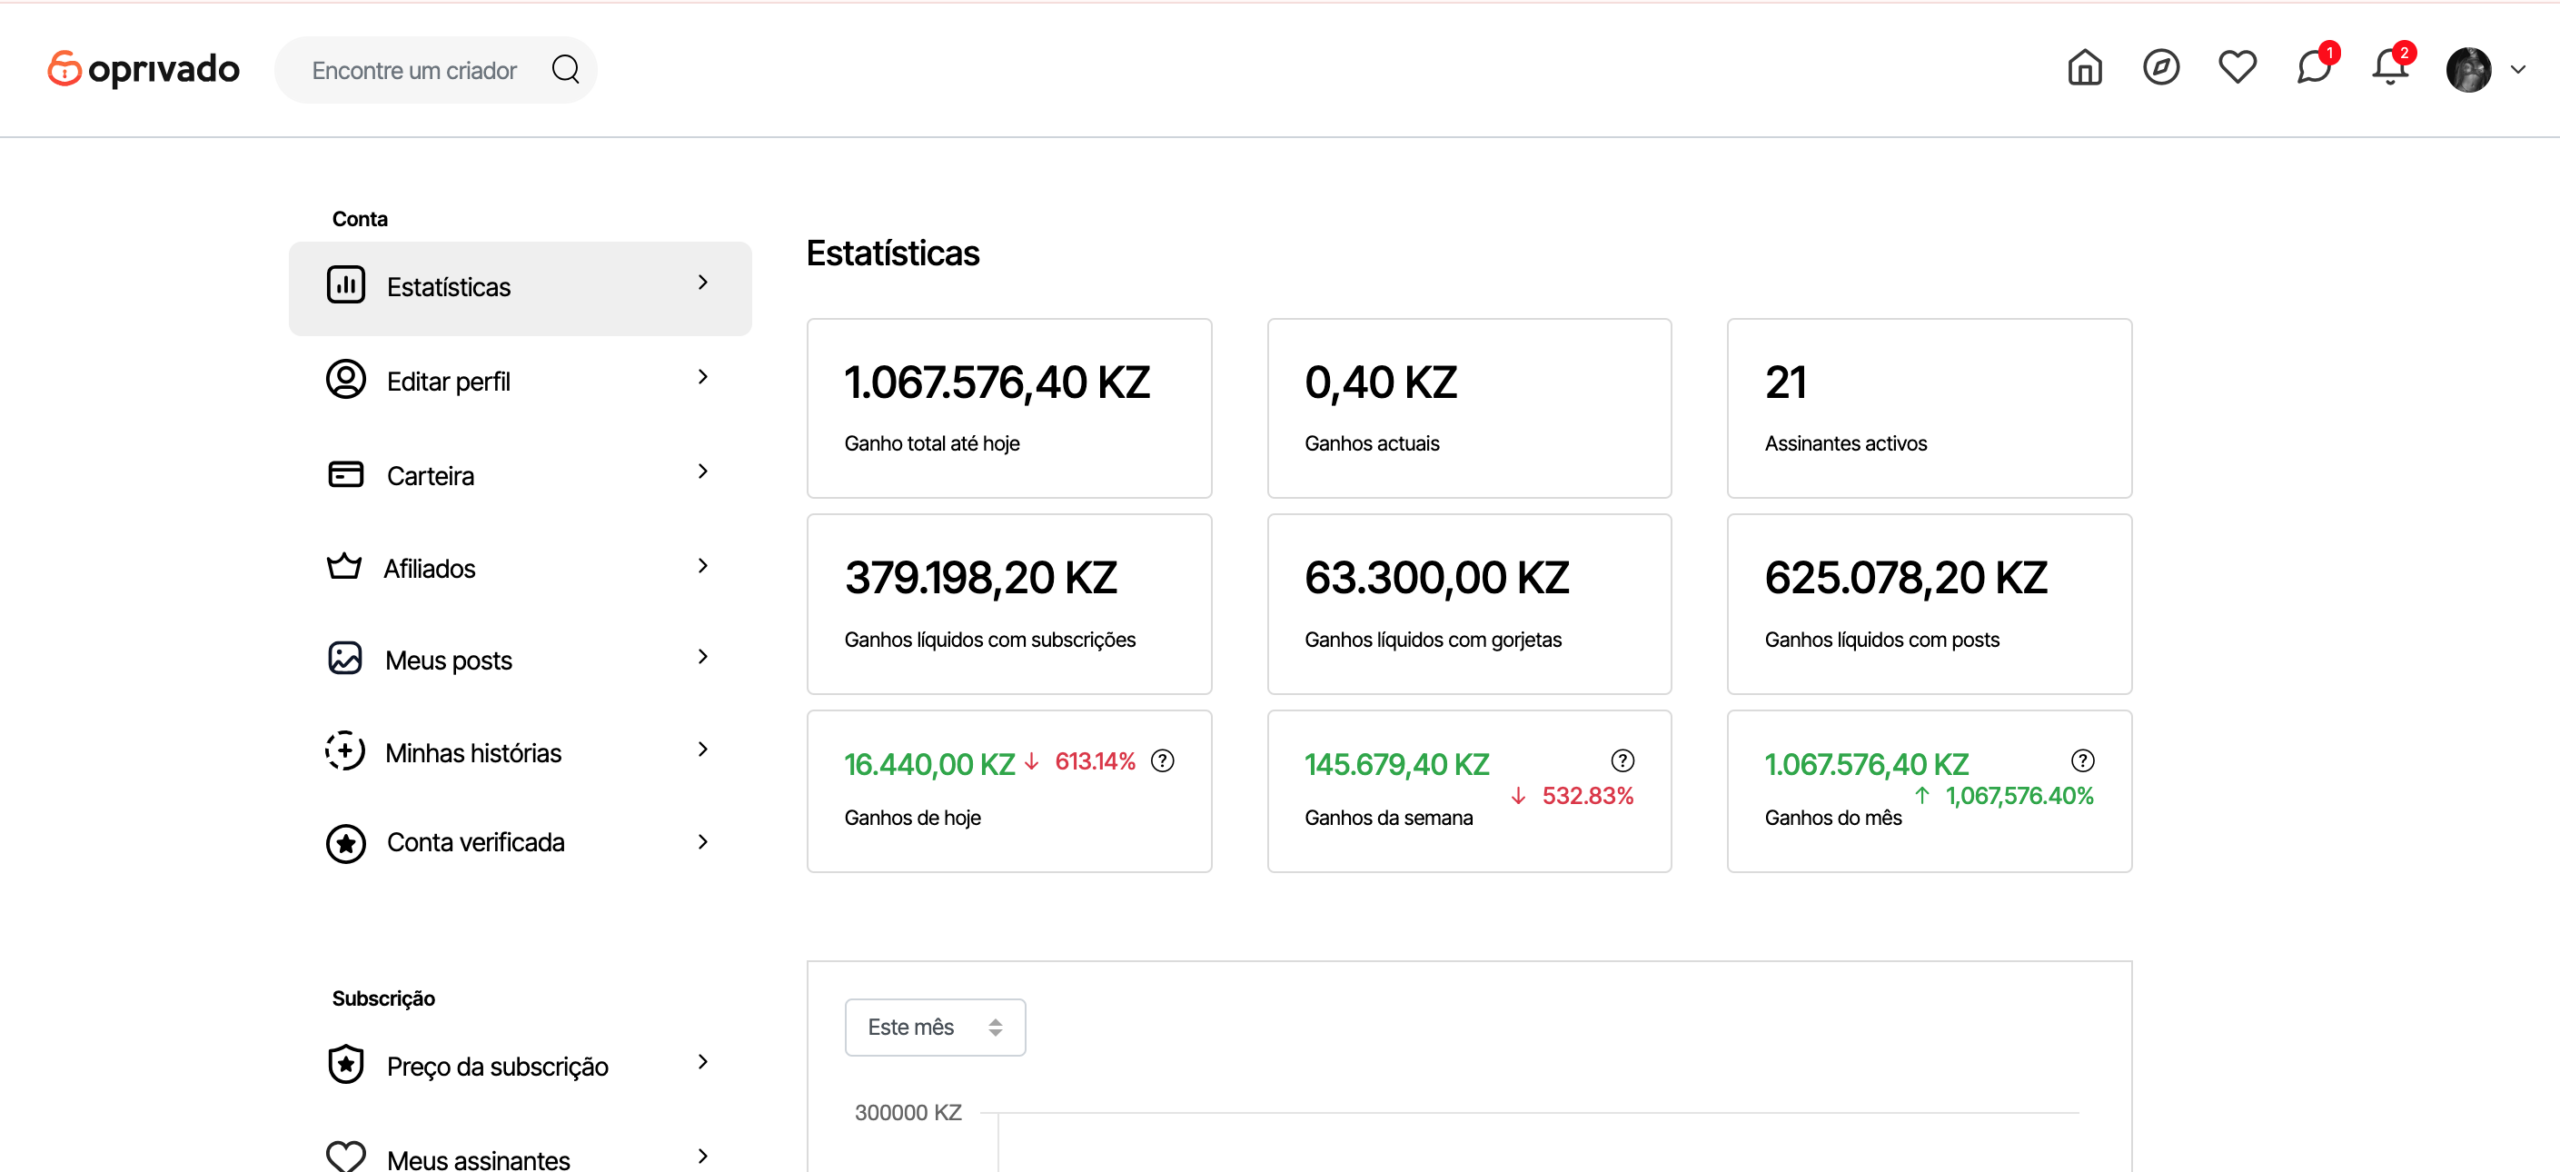Open the Este mês period dropdown

935,1027
